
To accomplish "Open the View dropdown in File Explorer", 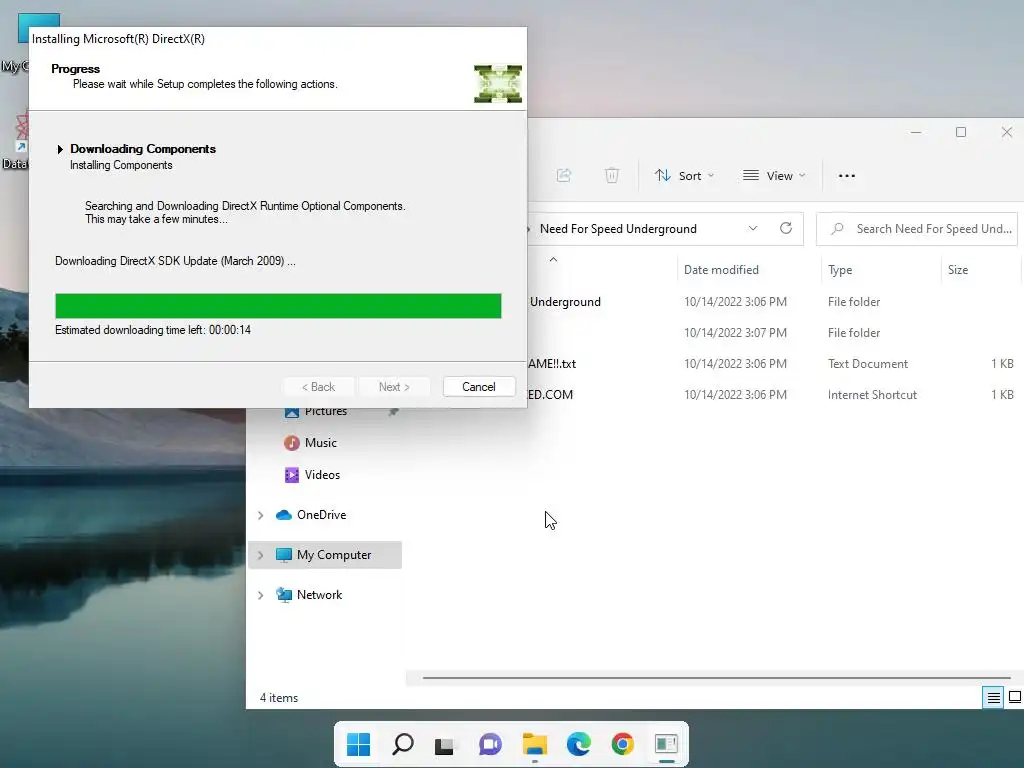I will click(x=774, y=176).
